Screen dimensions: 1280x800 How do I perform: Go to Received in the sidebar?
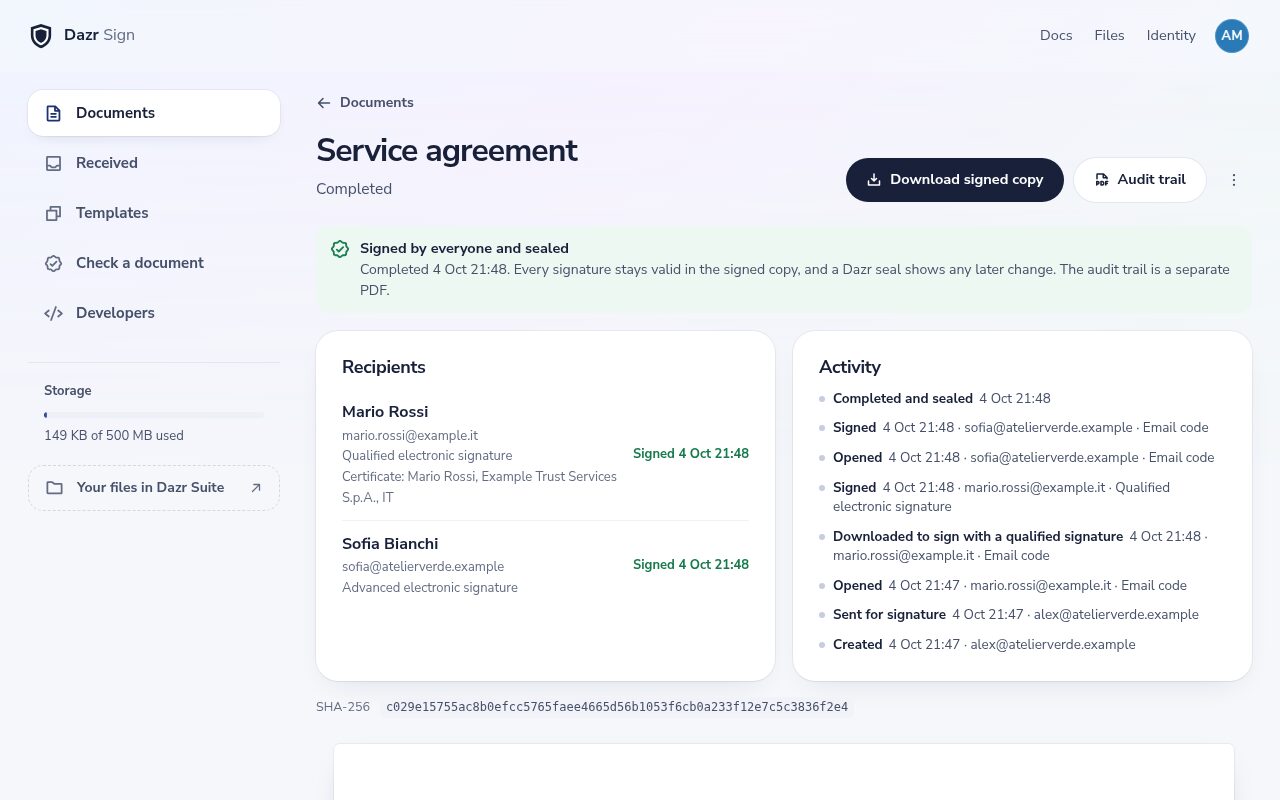pyautogui.click(x=154, y=163)
